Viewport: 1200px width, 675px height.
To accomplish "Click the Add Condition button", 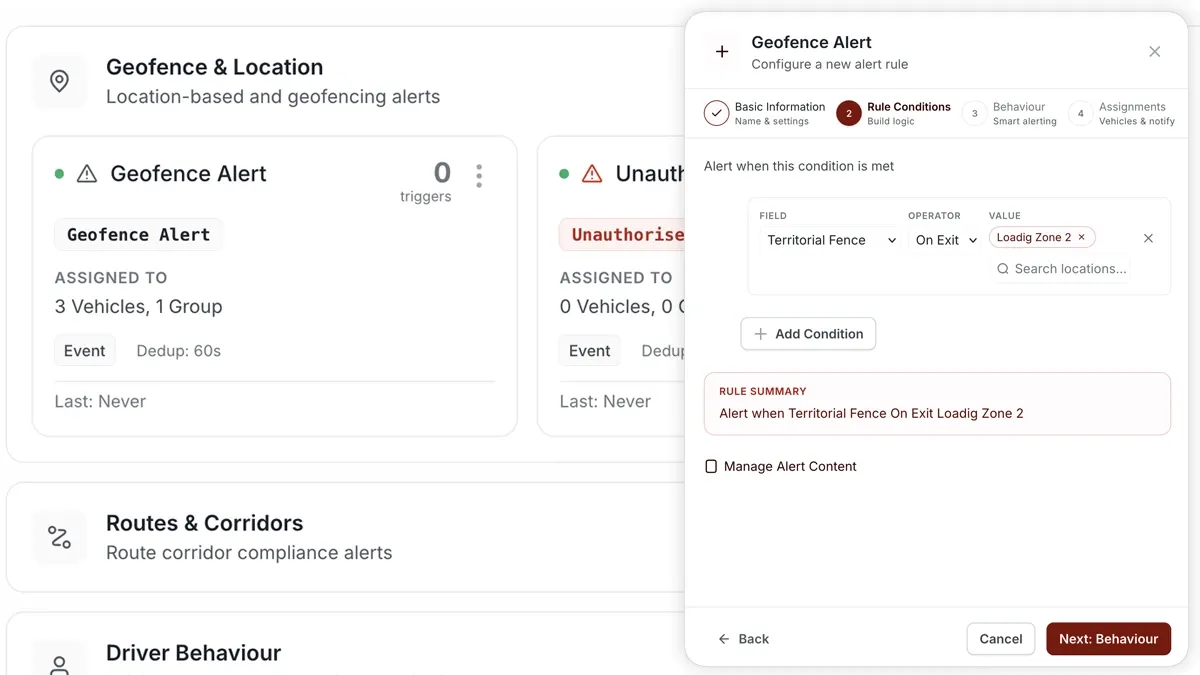I will (x=808, y=334).
